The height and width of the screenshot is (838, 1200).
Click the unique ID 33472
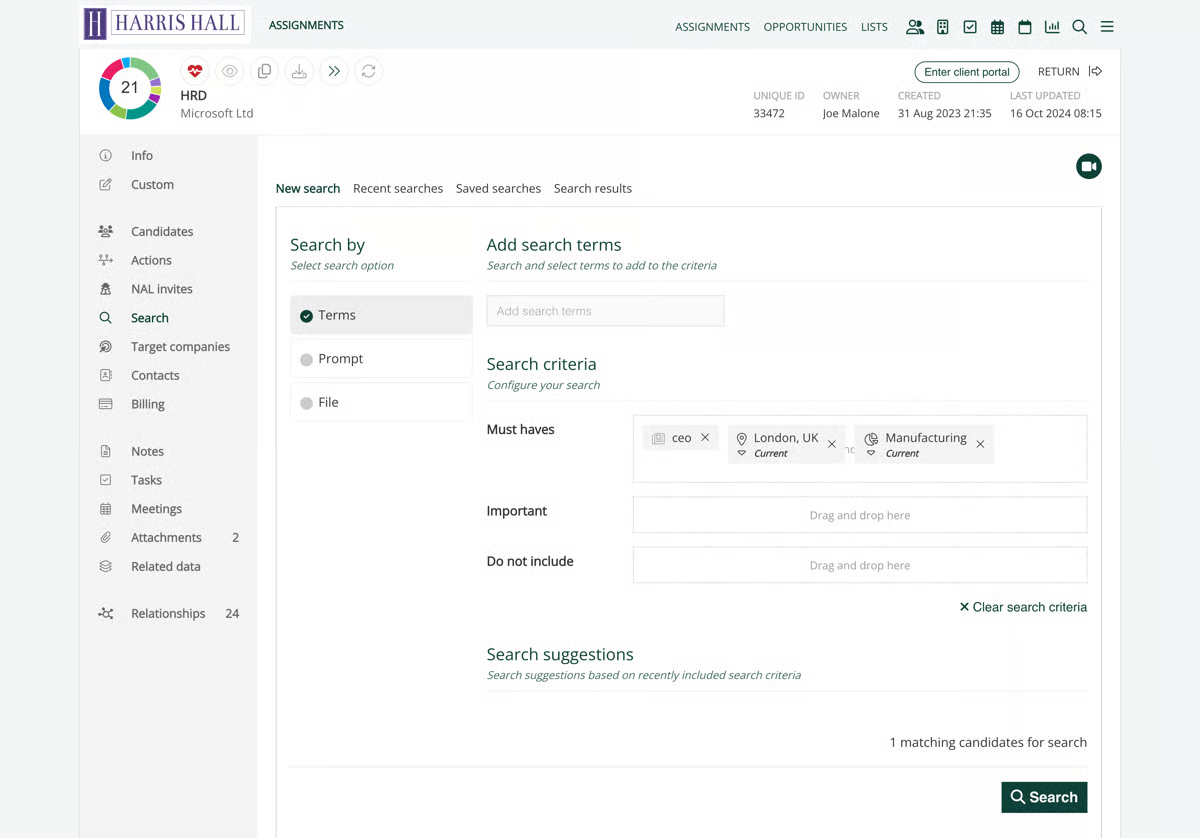click(769, 114)
